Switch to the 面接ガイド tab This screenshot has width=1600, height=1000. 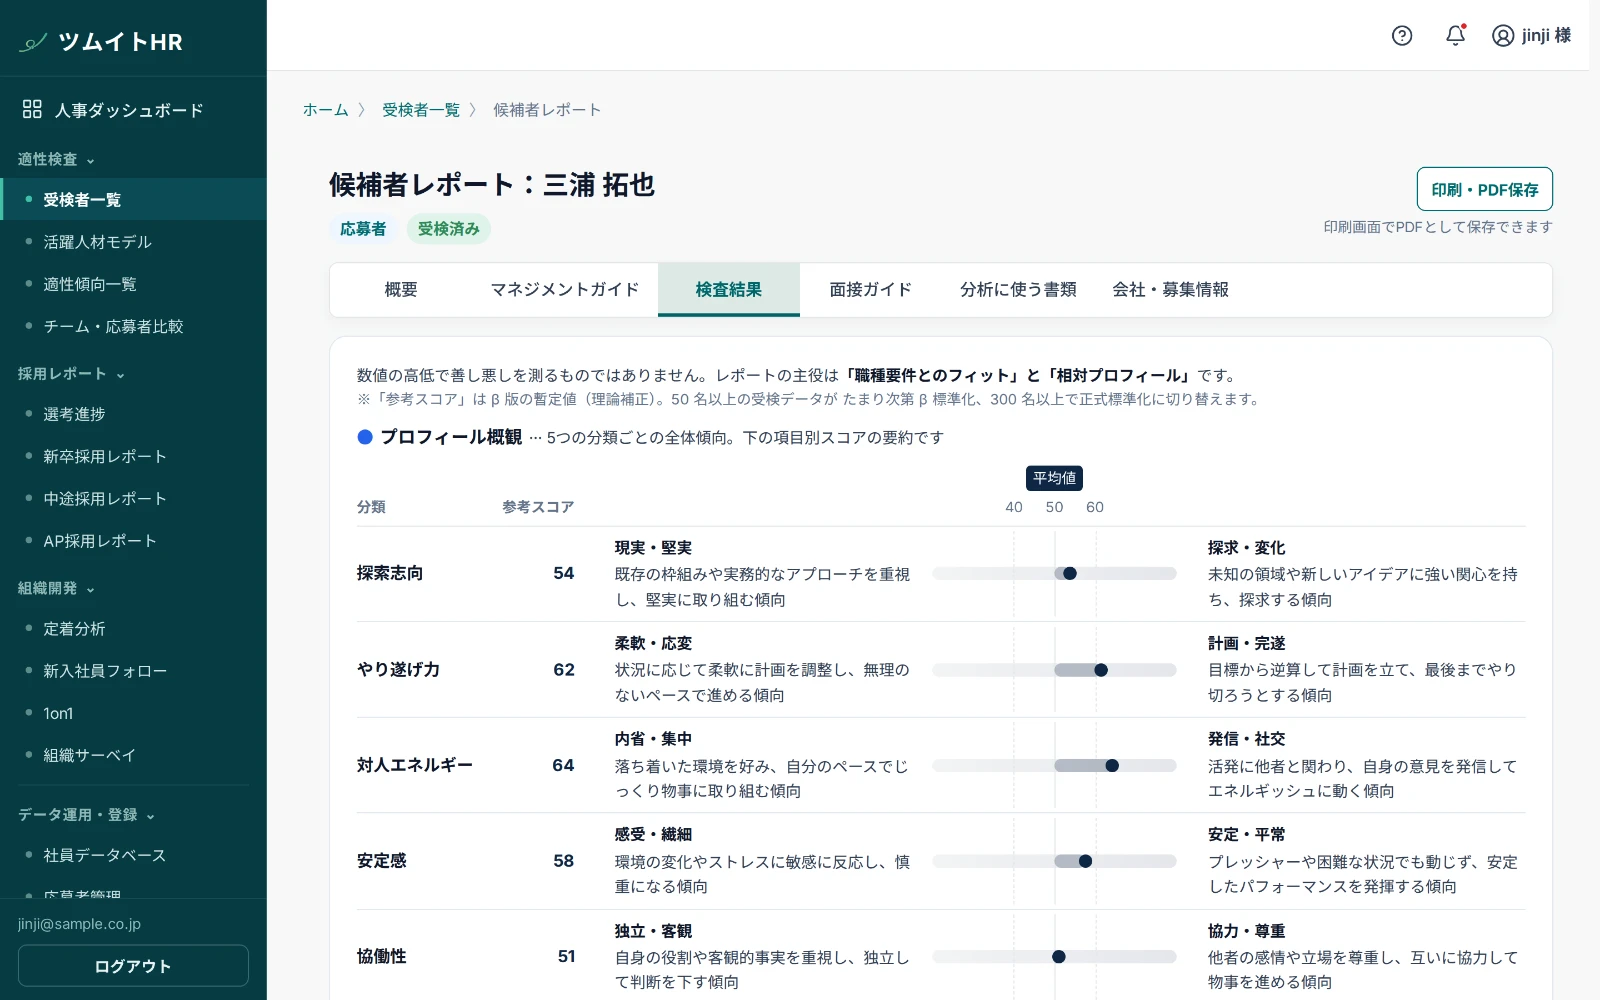click(x=870, y=290)
